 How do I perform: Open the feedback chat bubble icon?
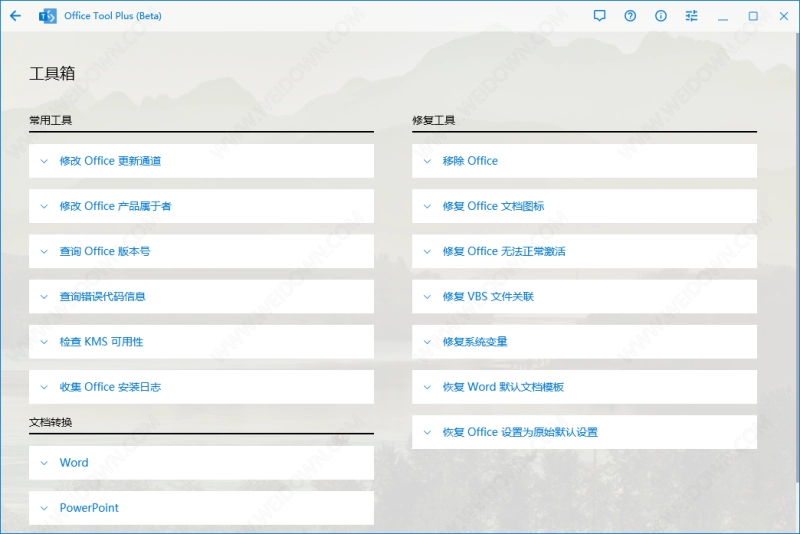click(x=599, y=16)
